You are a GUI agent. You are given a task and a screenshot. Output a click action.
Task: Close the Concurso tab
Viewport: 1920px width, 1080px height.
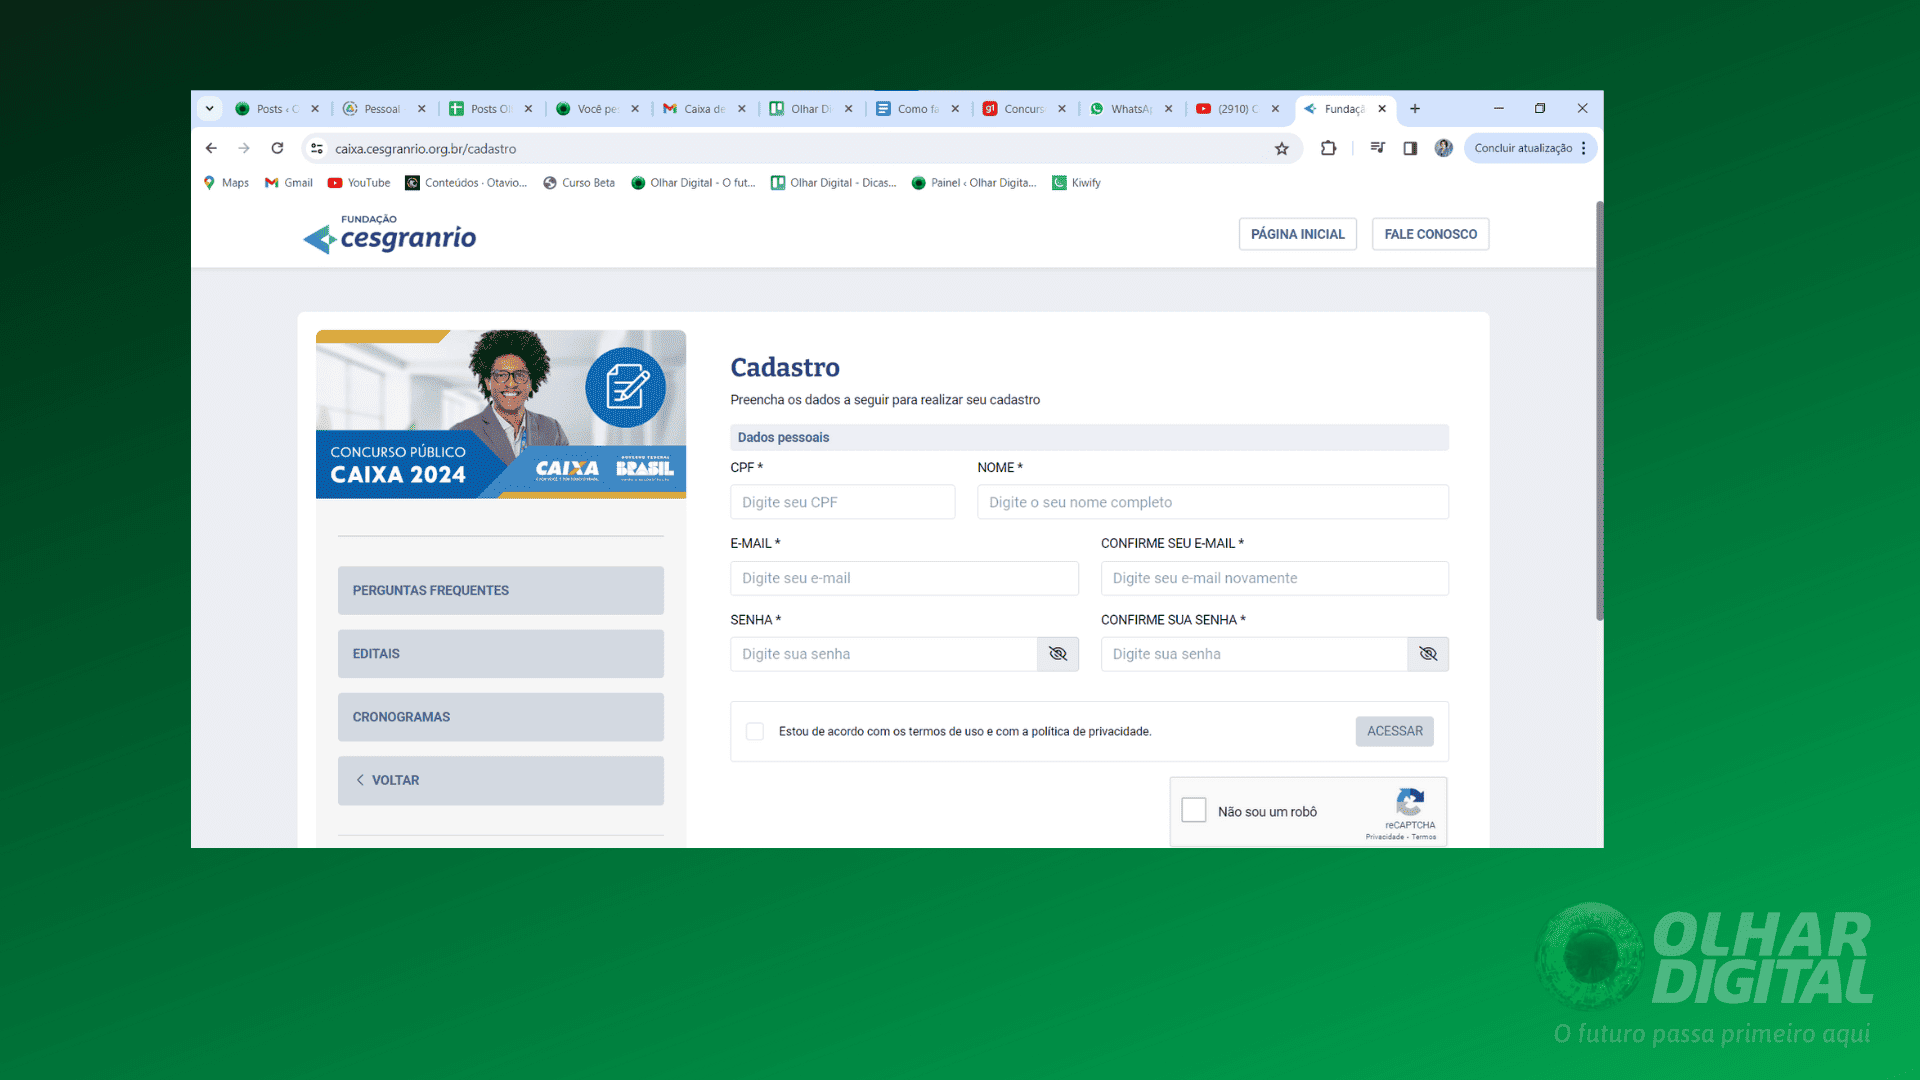(x=1062, y=109)
